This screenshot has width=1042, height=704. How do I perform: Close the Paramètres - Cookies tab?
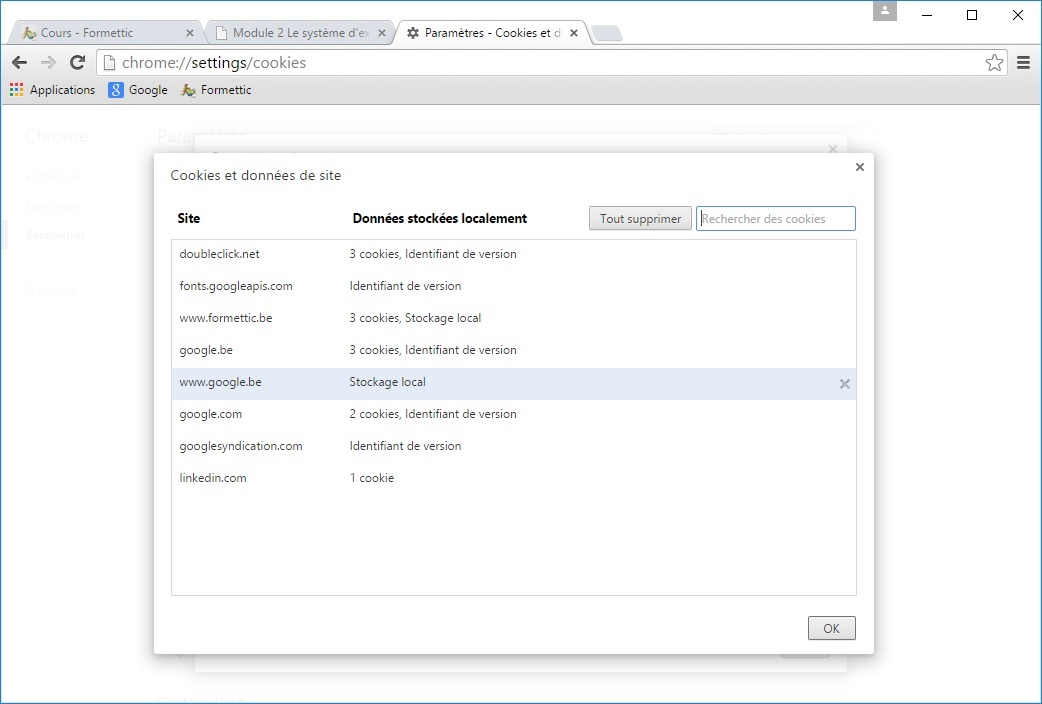tap(573, 33)
